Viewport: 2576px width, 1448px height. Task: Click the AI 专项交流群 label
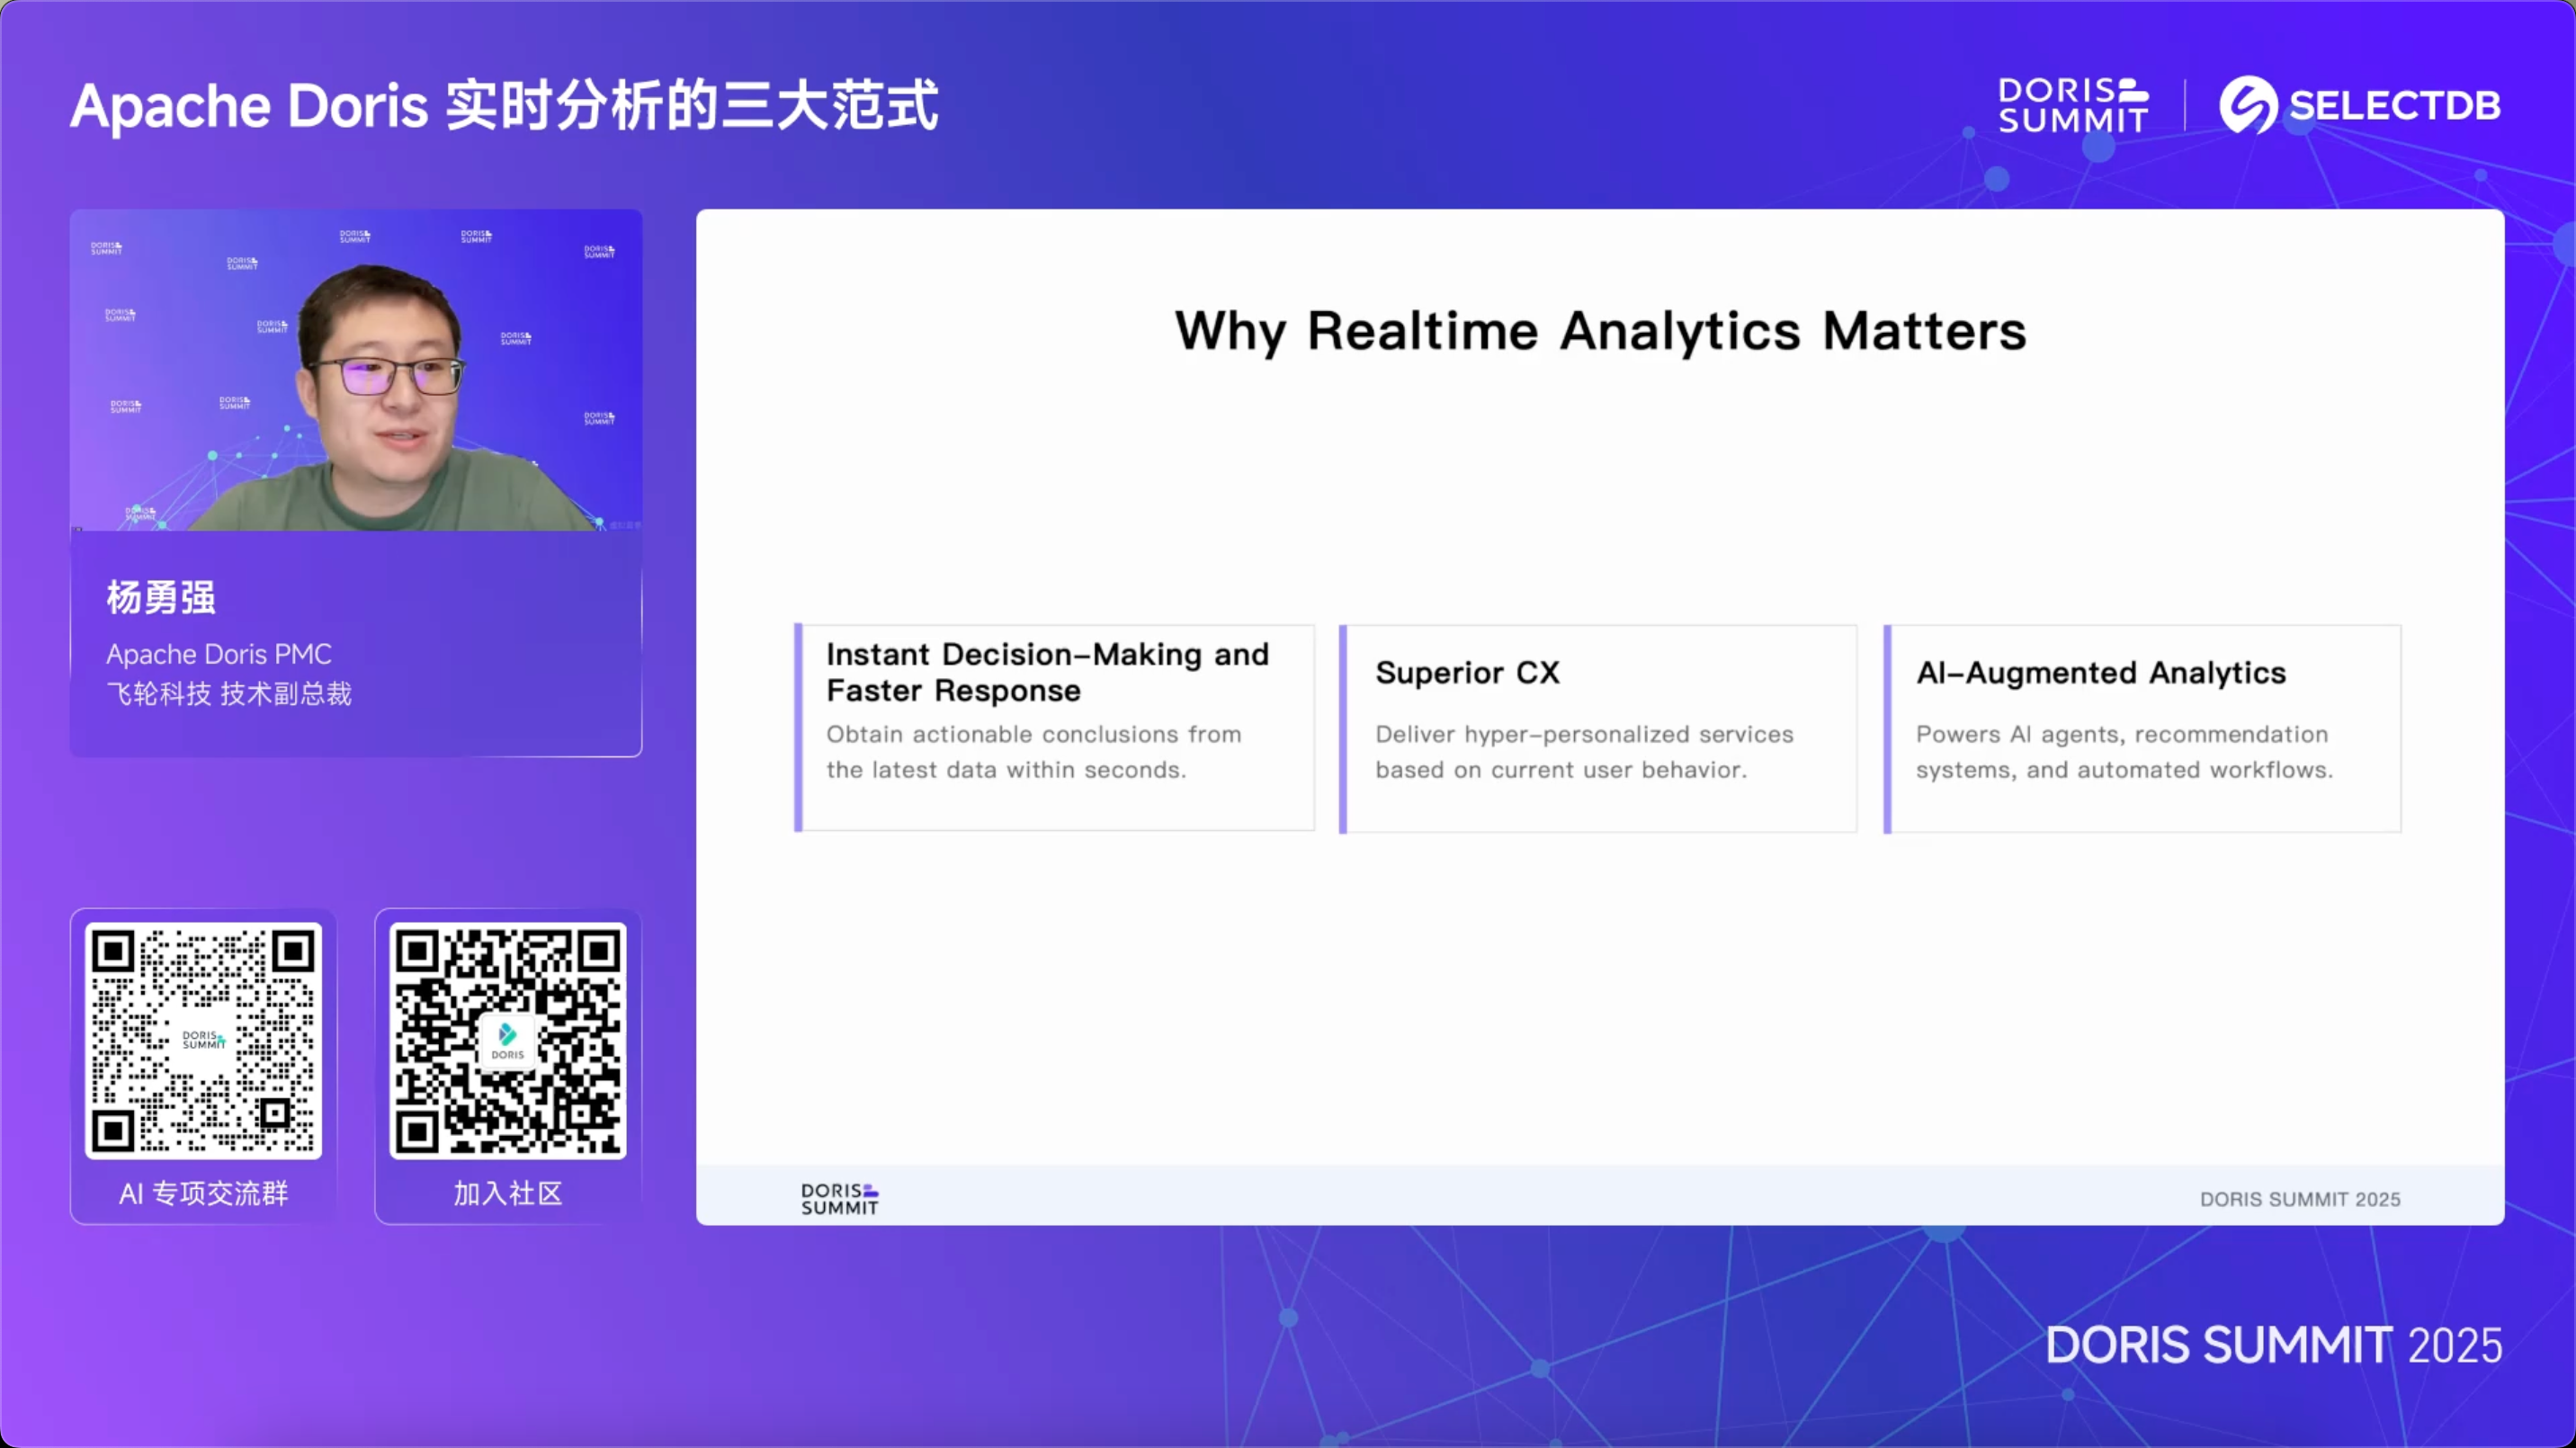203,1193
